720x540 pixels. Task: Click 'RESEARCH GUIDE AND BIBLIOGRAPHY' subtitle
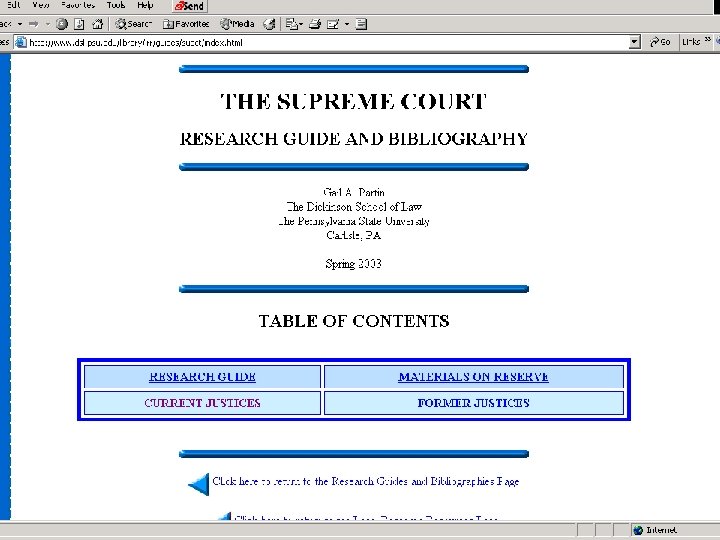pos(354,139)
